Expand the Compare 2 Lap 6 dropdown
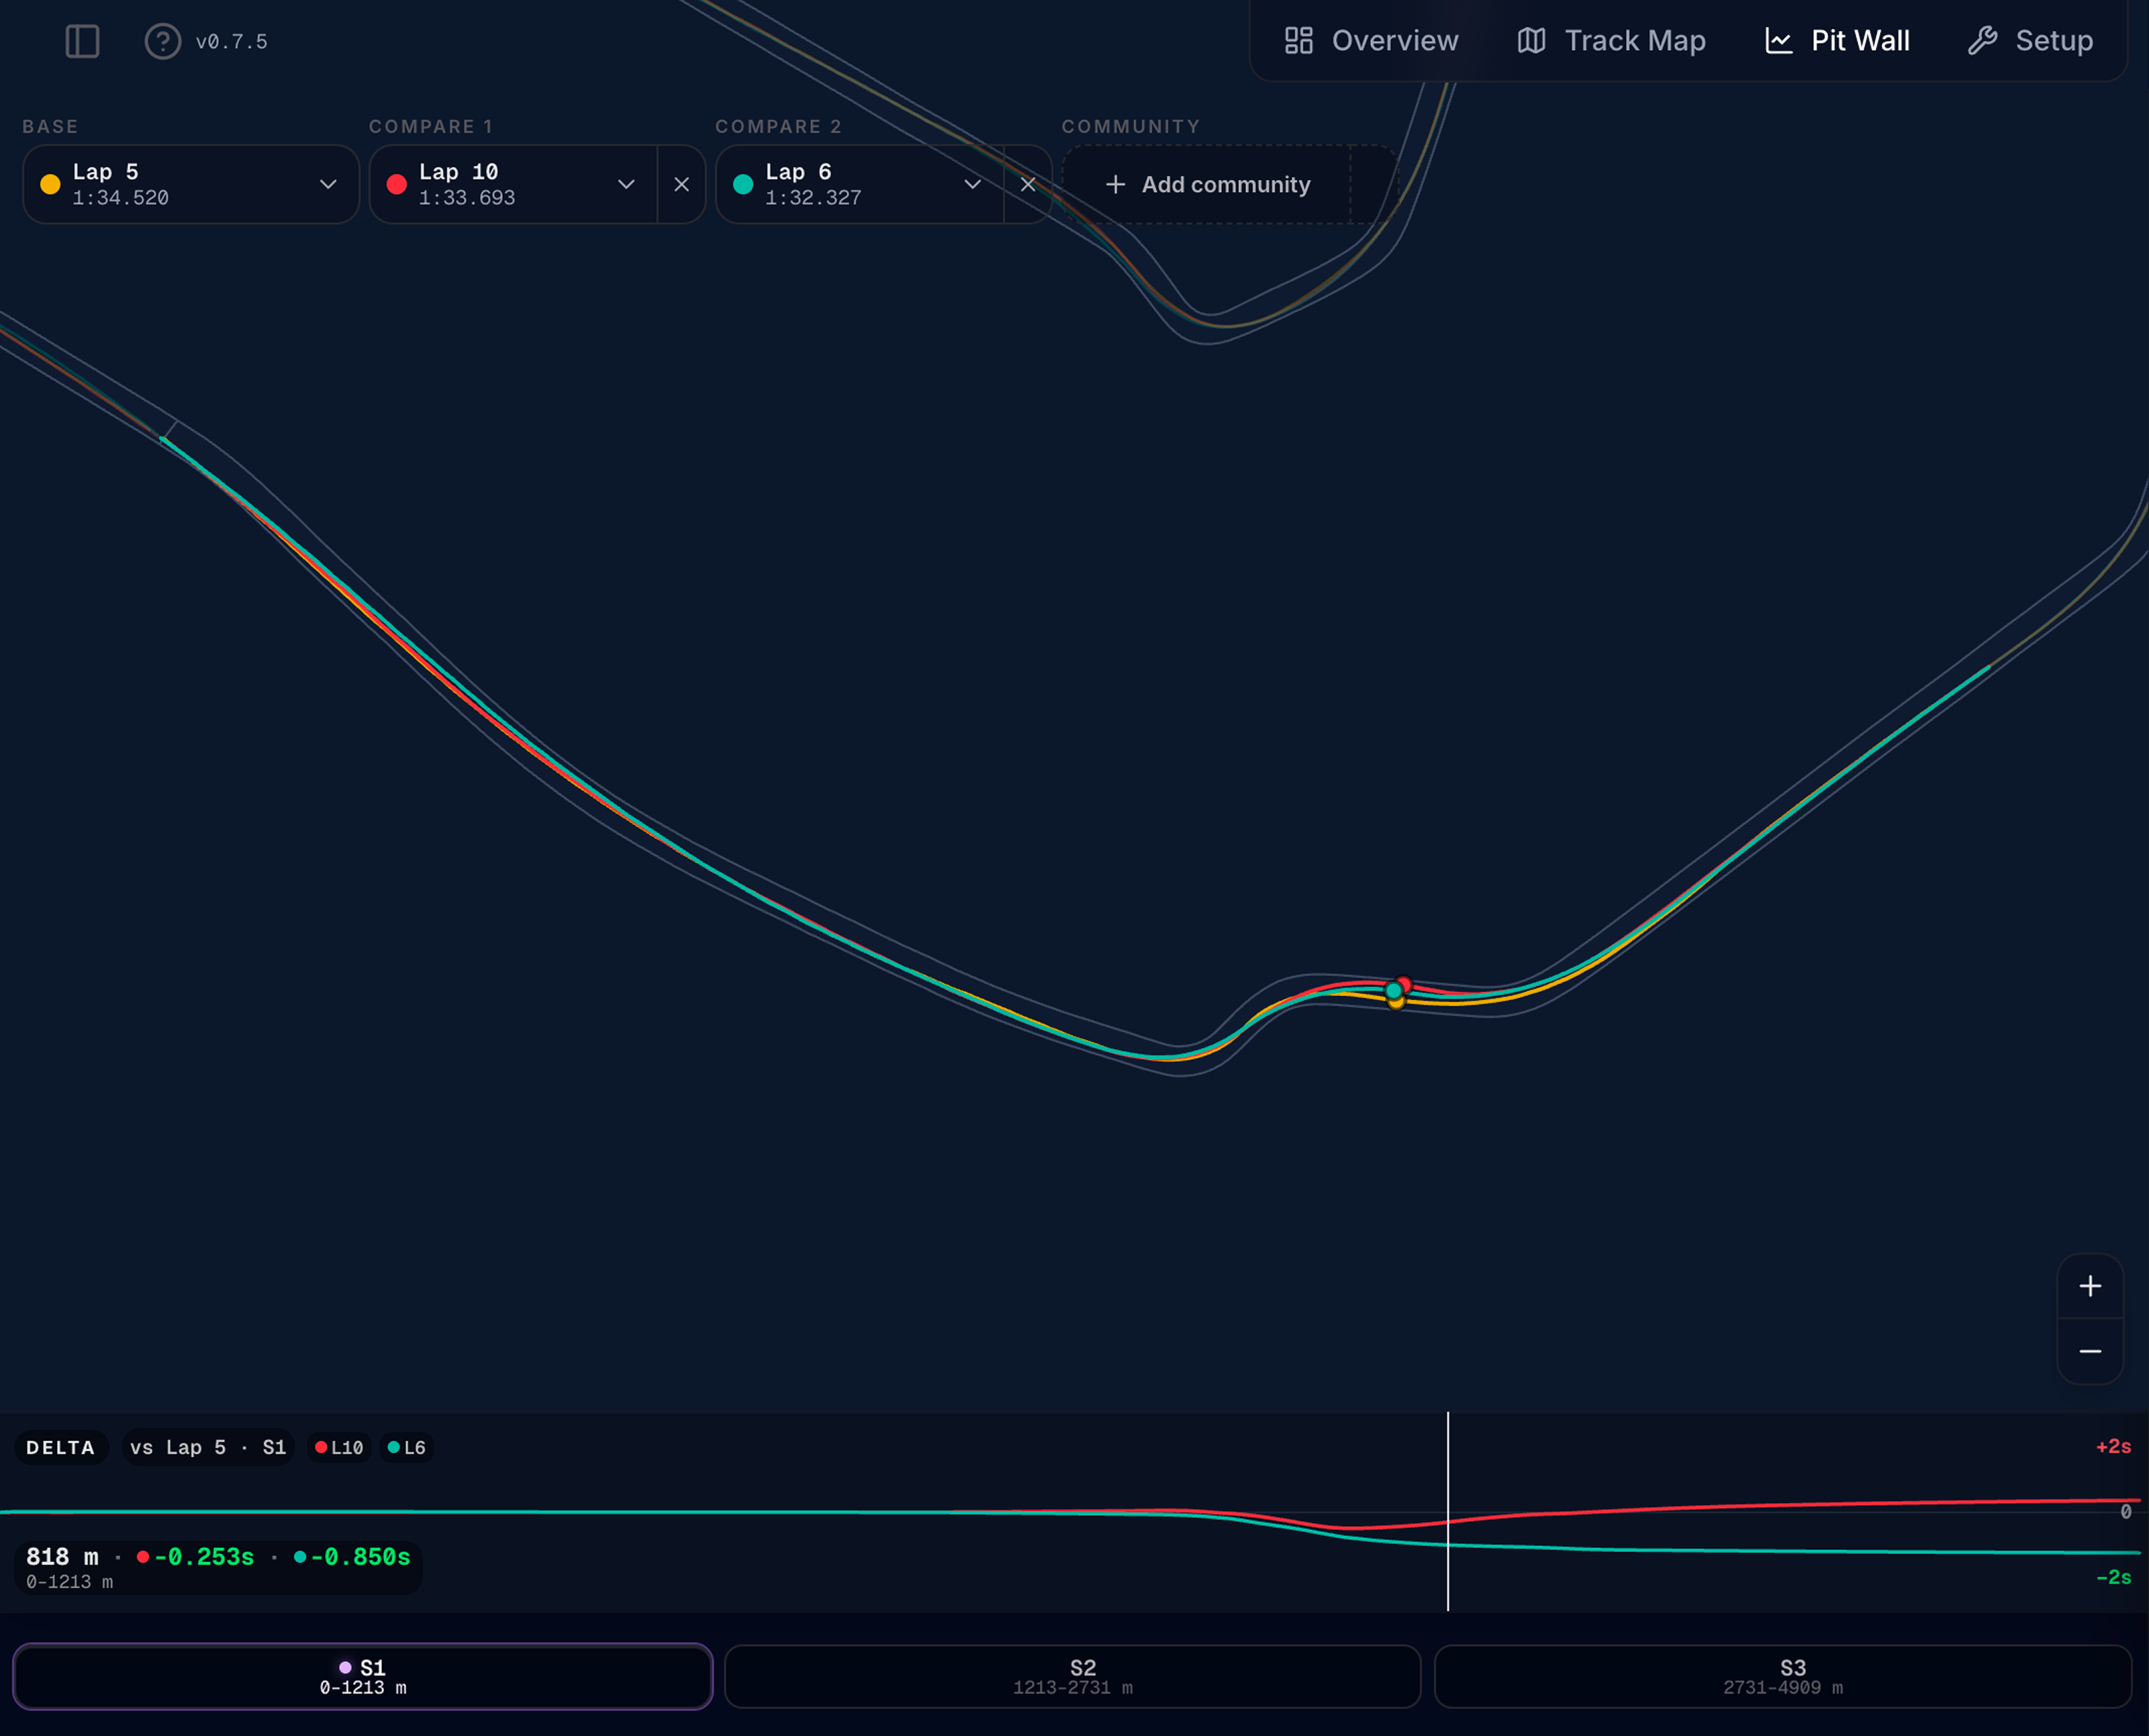This screenshot has width=2149, height=1736. tap(860, 184)
